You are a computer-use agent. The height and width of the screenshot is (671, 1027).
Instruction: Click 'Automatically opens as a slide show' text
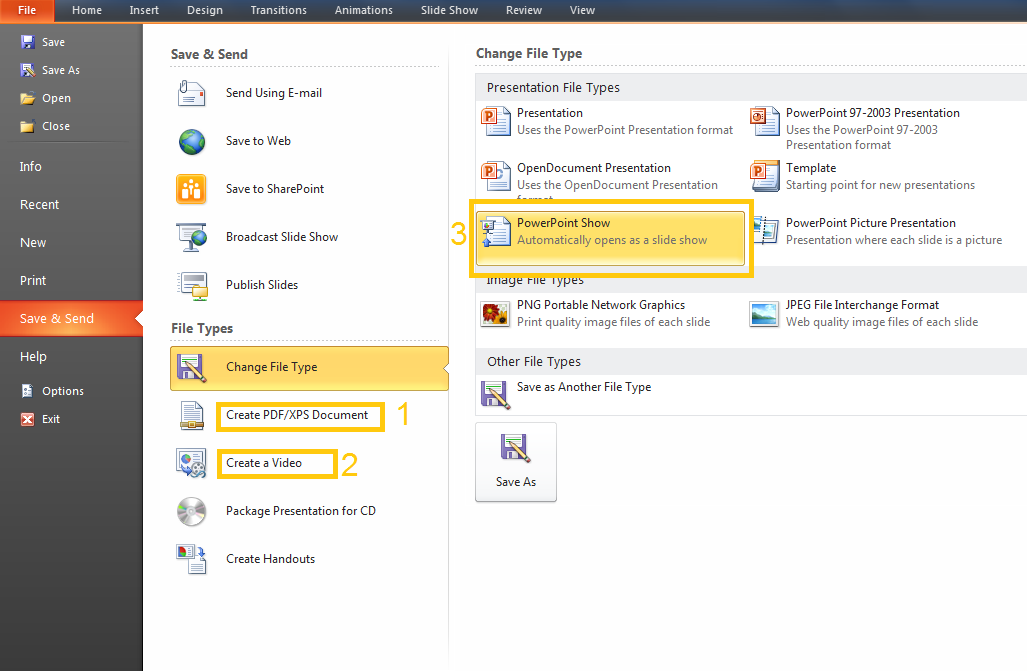coord(612,240)
